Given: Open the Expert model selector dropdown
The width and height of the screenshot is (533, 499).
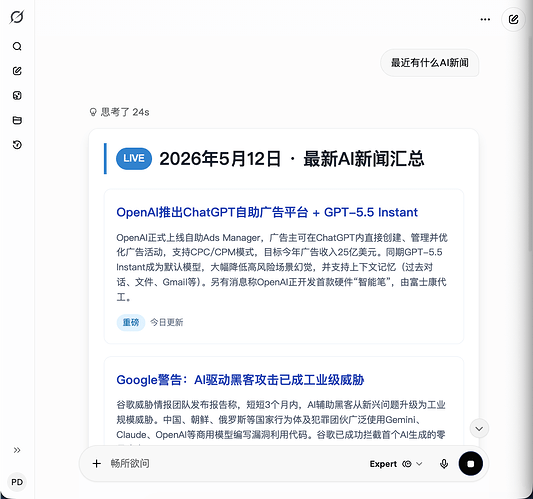Looking at the screenshot, I should (396, 464).
